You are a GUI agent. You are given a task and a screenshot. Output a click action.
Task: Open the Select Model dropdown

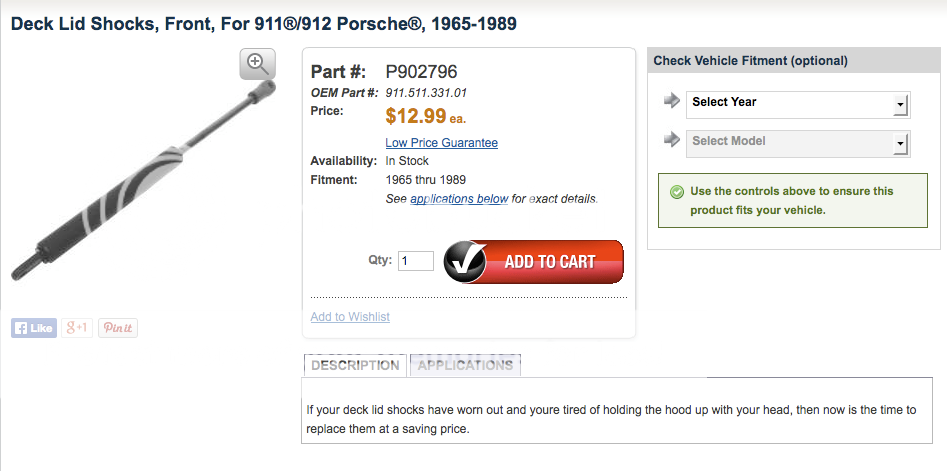click(797, 143)
